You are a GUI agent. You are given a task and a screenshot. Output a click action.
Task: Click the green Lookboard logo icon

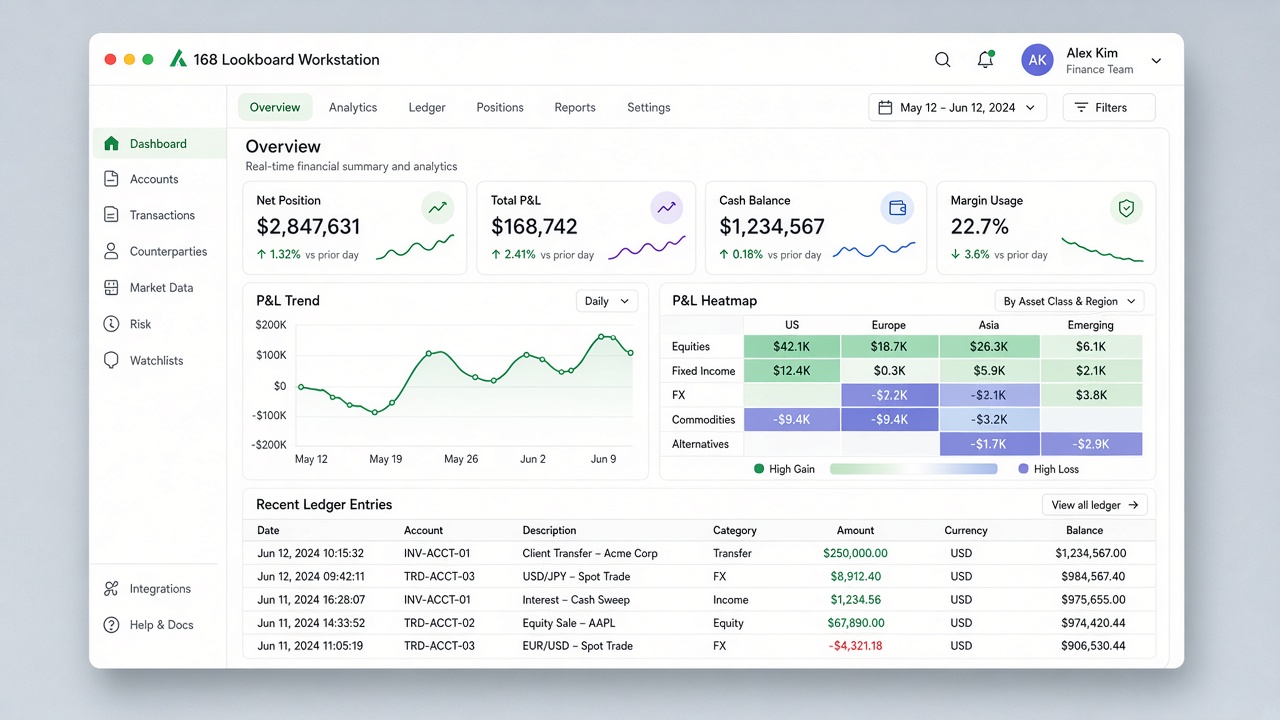click(x=178, y=59)
